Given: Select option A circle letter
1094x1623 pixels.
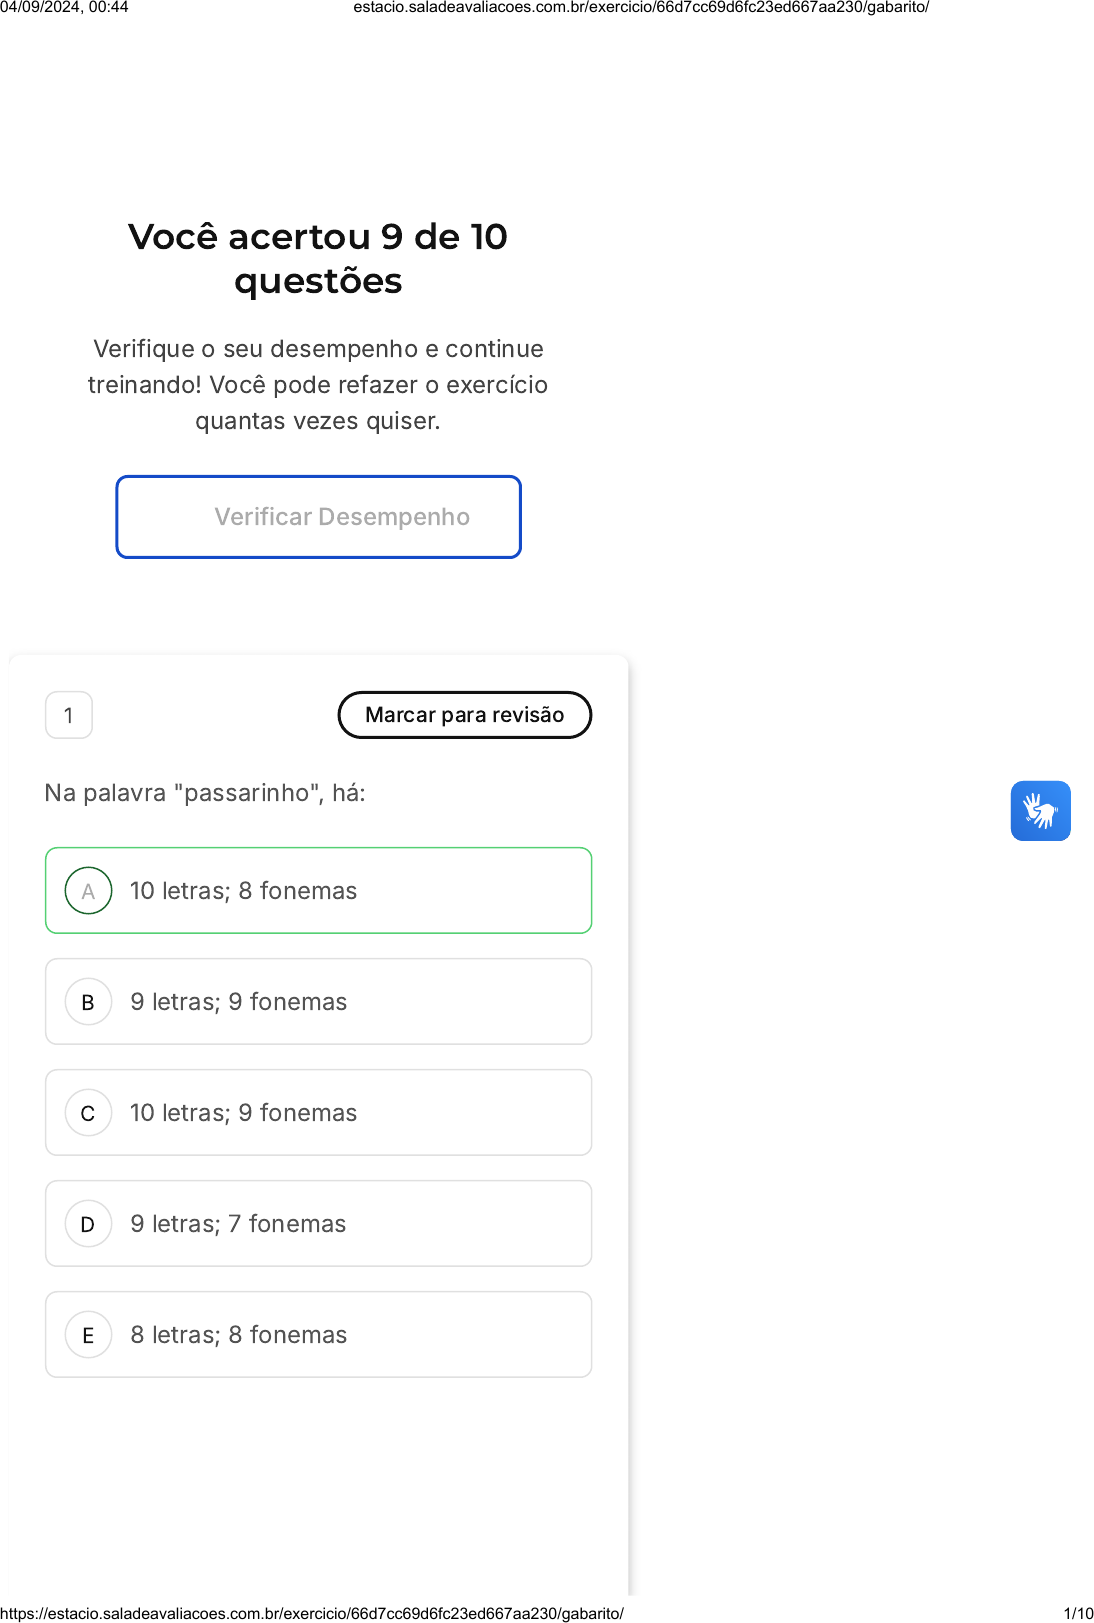Looking at the screenshot, I should pyautogui.click(x=88, y=891).
